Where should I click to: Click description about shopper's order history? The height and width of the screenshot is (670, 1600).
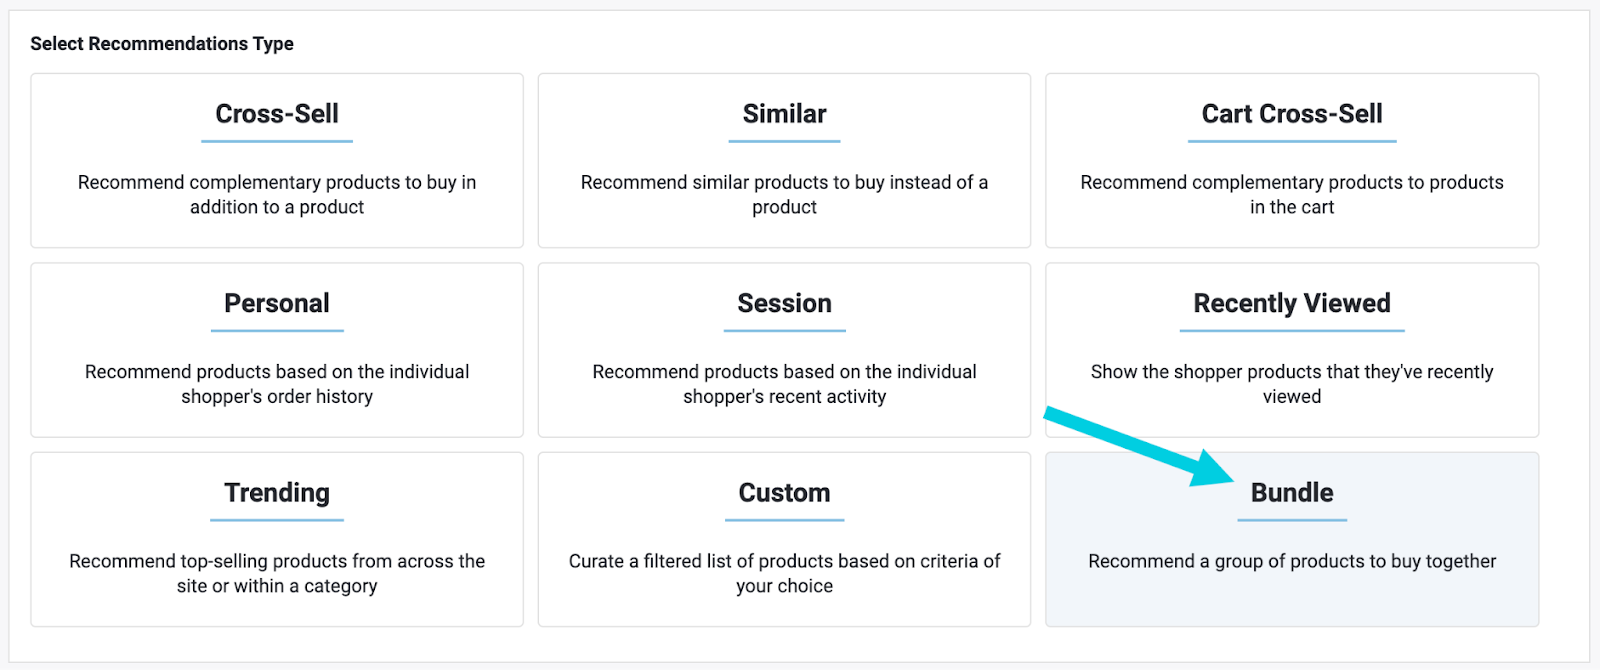pyautogui.click(x=277, y=384)
